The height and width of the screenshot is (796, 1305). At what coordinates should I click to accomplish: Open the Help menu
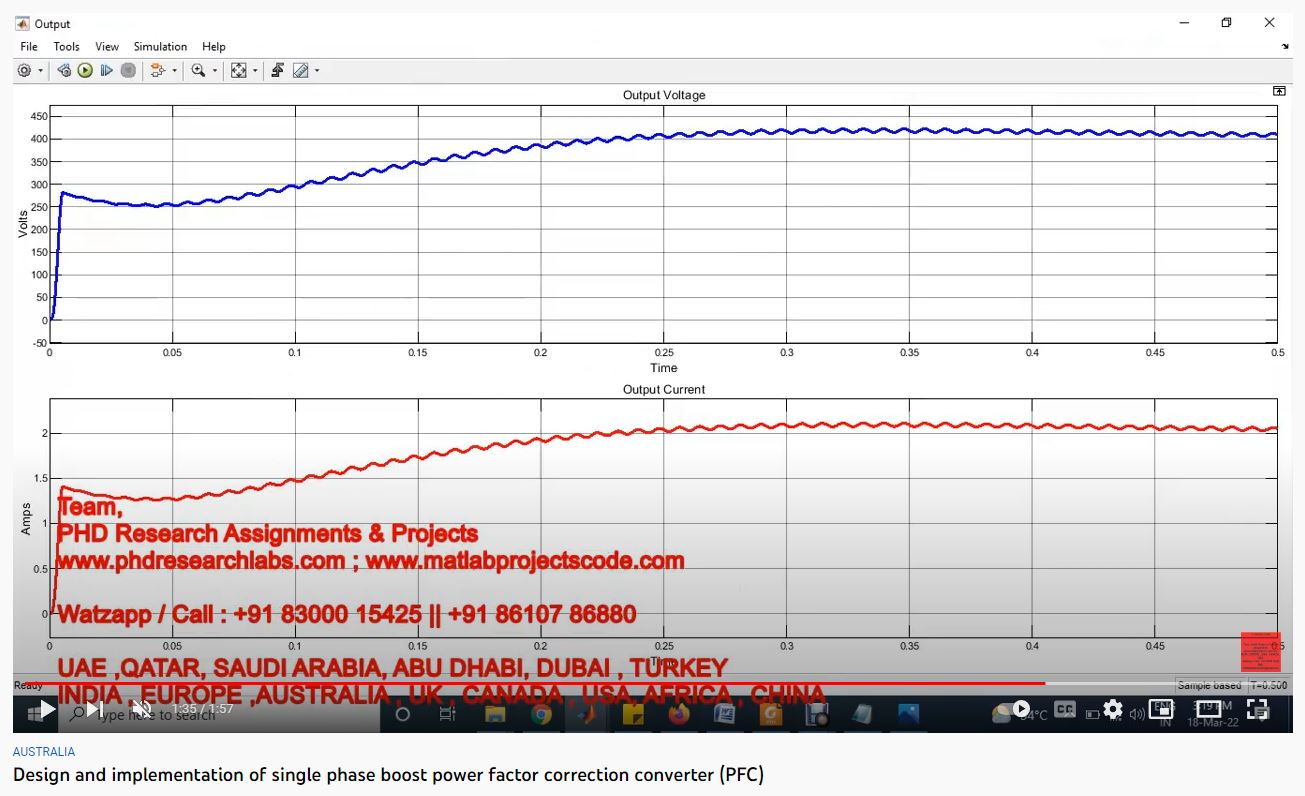coord(214,46)
